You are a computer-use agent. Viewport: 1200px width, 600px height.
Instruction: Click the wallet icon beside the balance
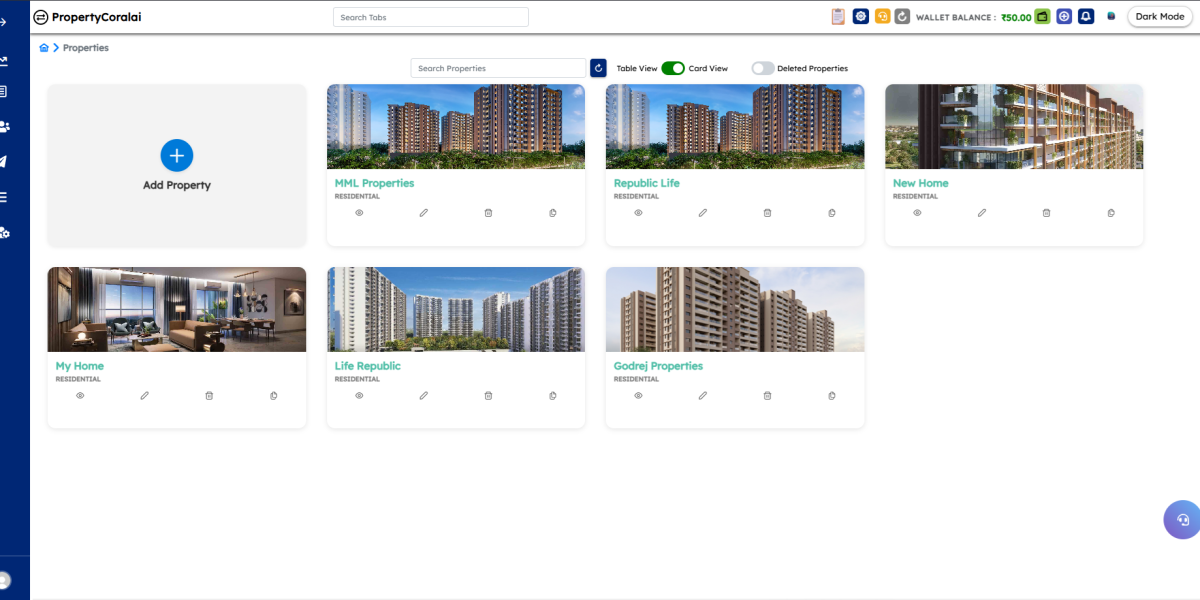(1042, 17)
